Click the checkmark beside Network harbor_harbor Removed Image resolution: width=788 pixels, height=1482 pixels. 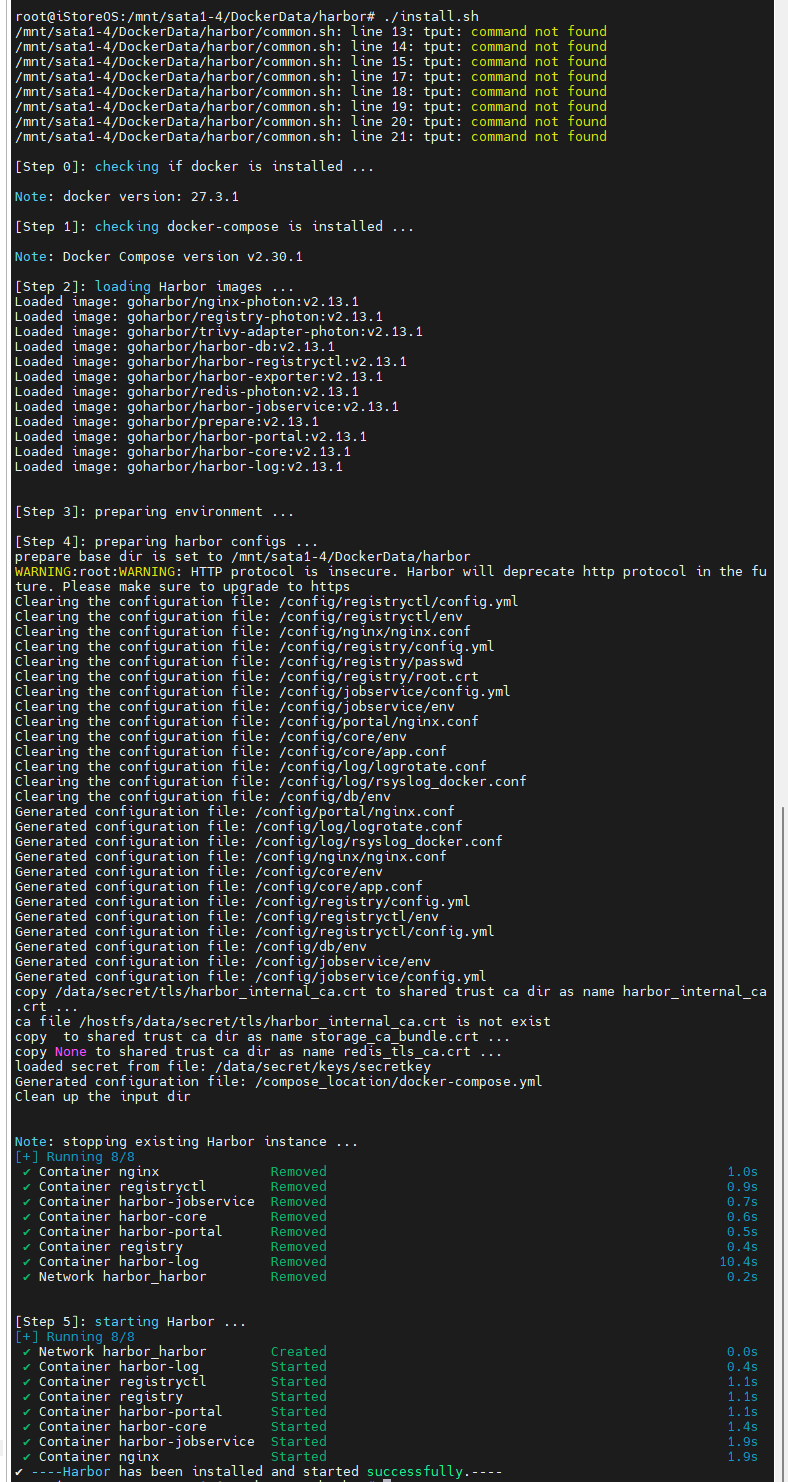click(26, 1276)
